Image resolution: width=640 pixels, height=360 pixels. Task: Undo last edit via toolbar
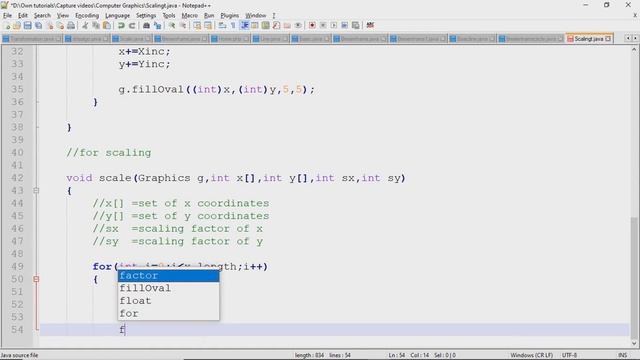tap(121, 25)
